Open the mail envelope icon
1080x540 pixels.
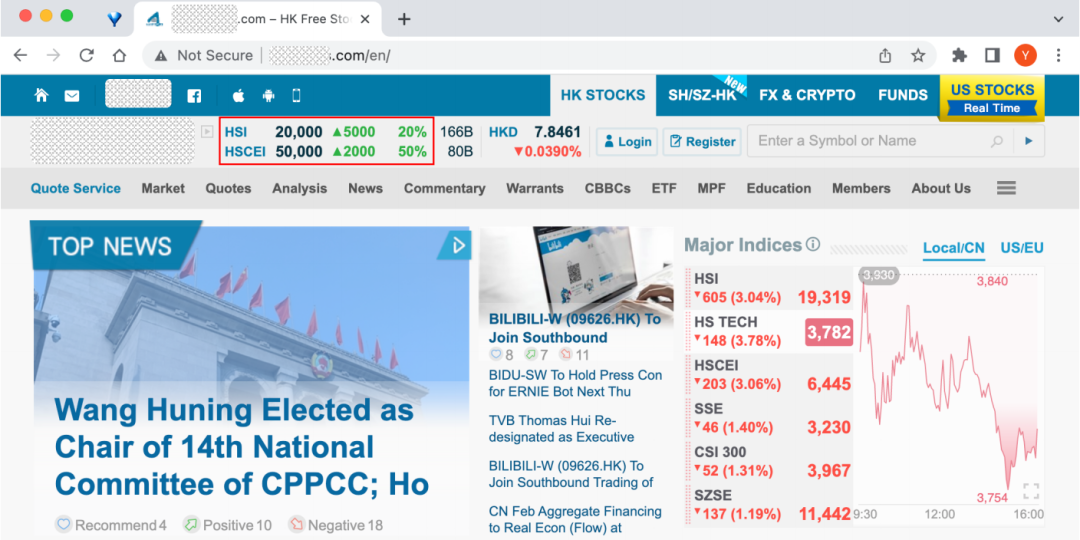(72, 96)
